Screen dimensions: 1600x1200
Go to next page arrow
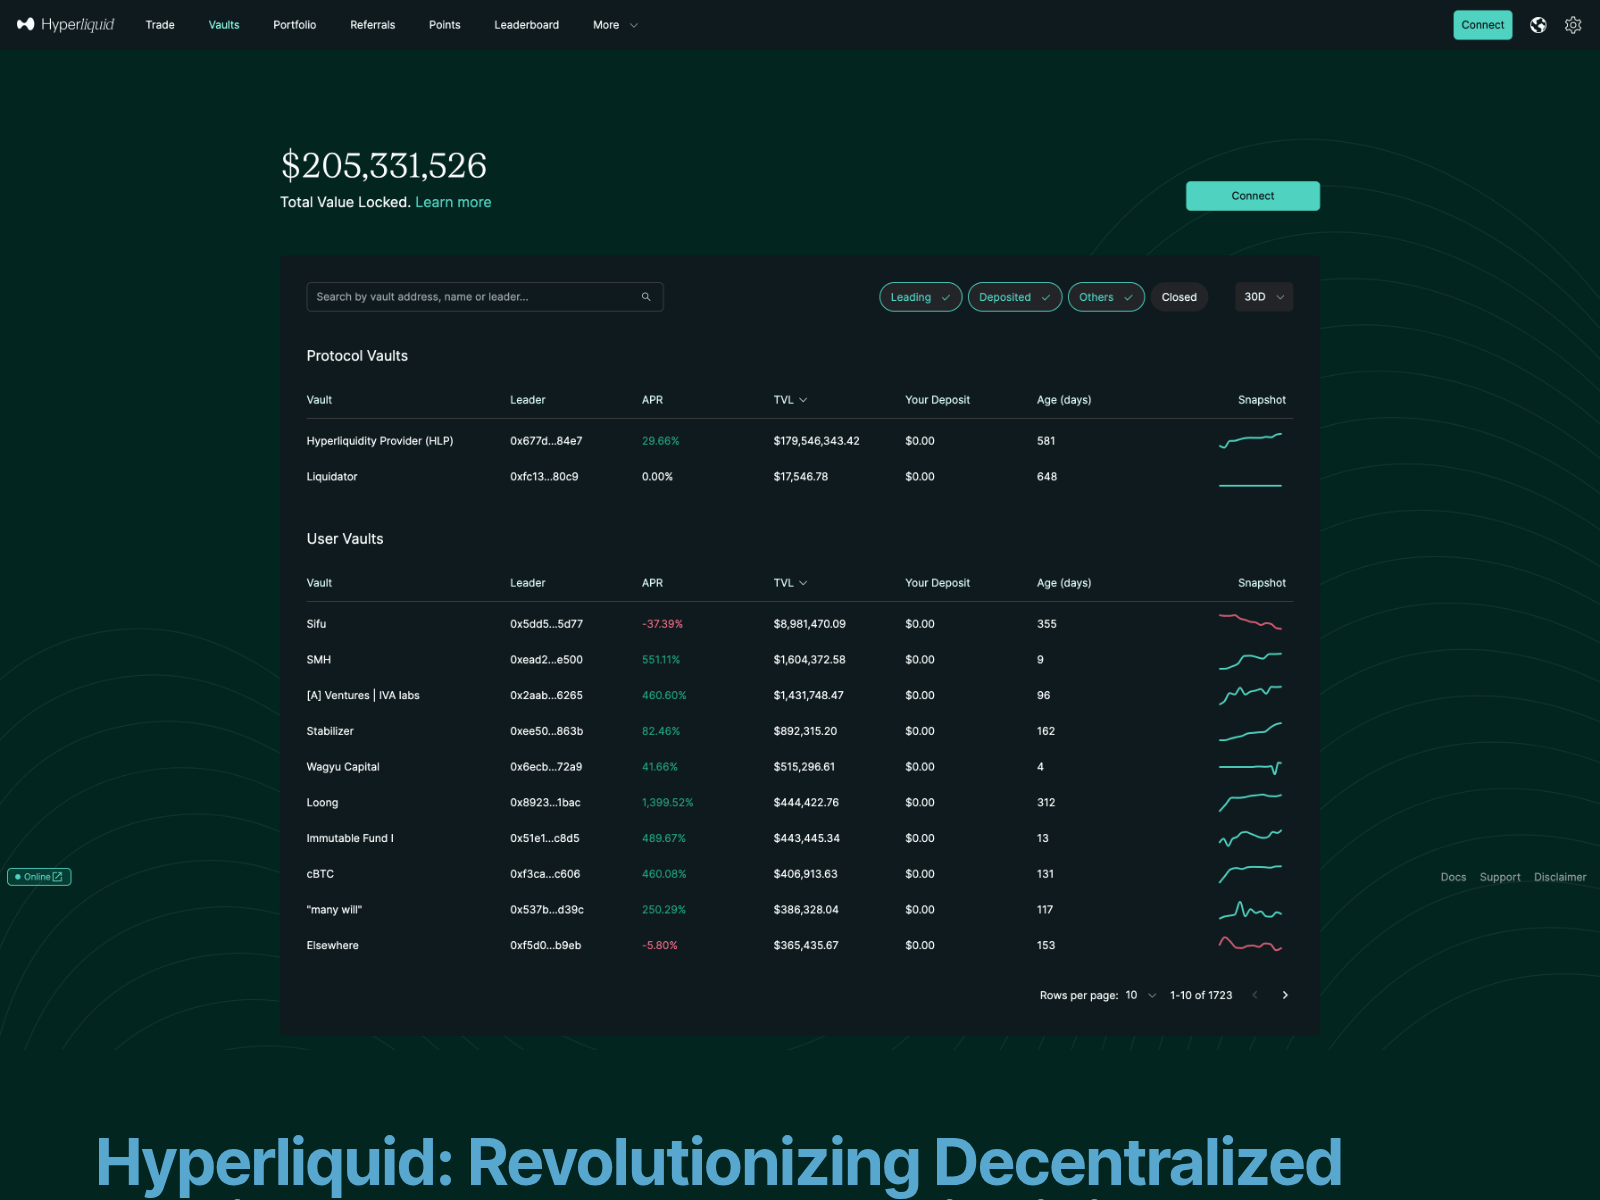click(1285, 995)
